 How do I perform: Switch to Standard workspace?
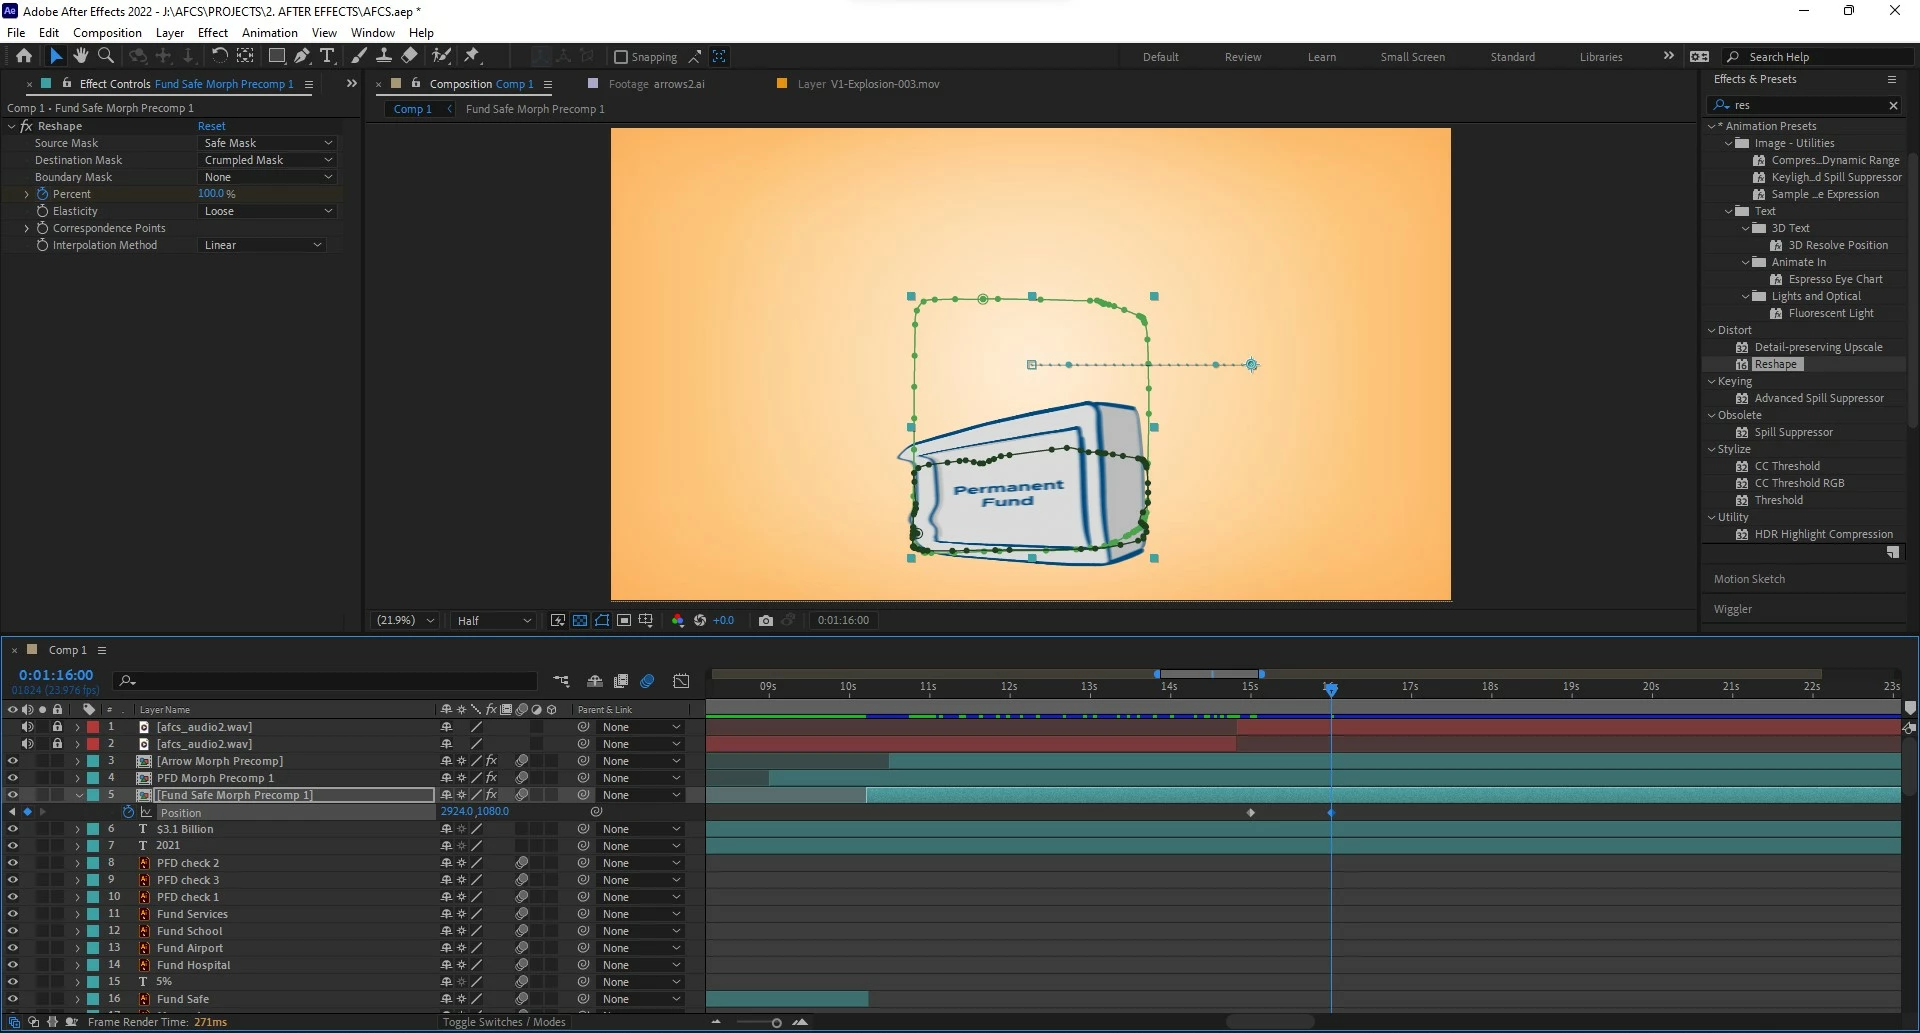pos(1512,57)
